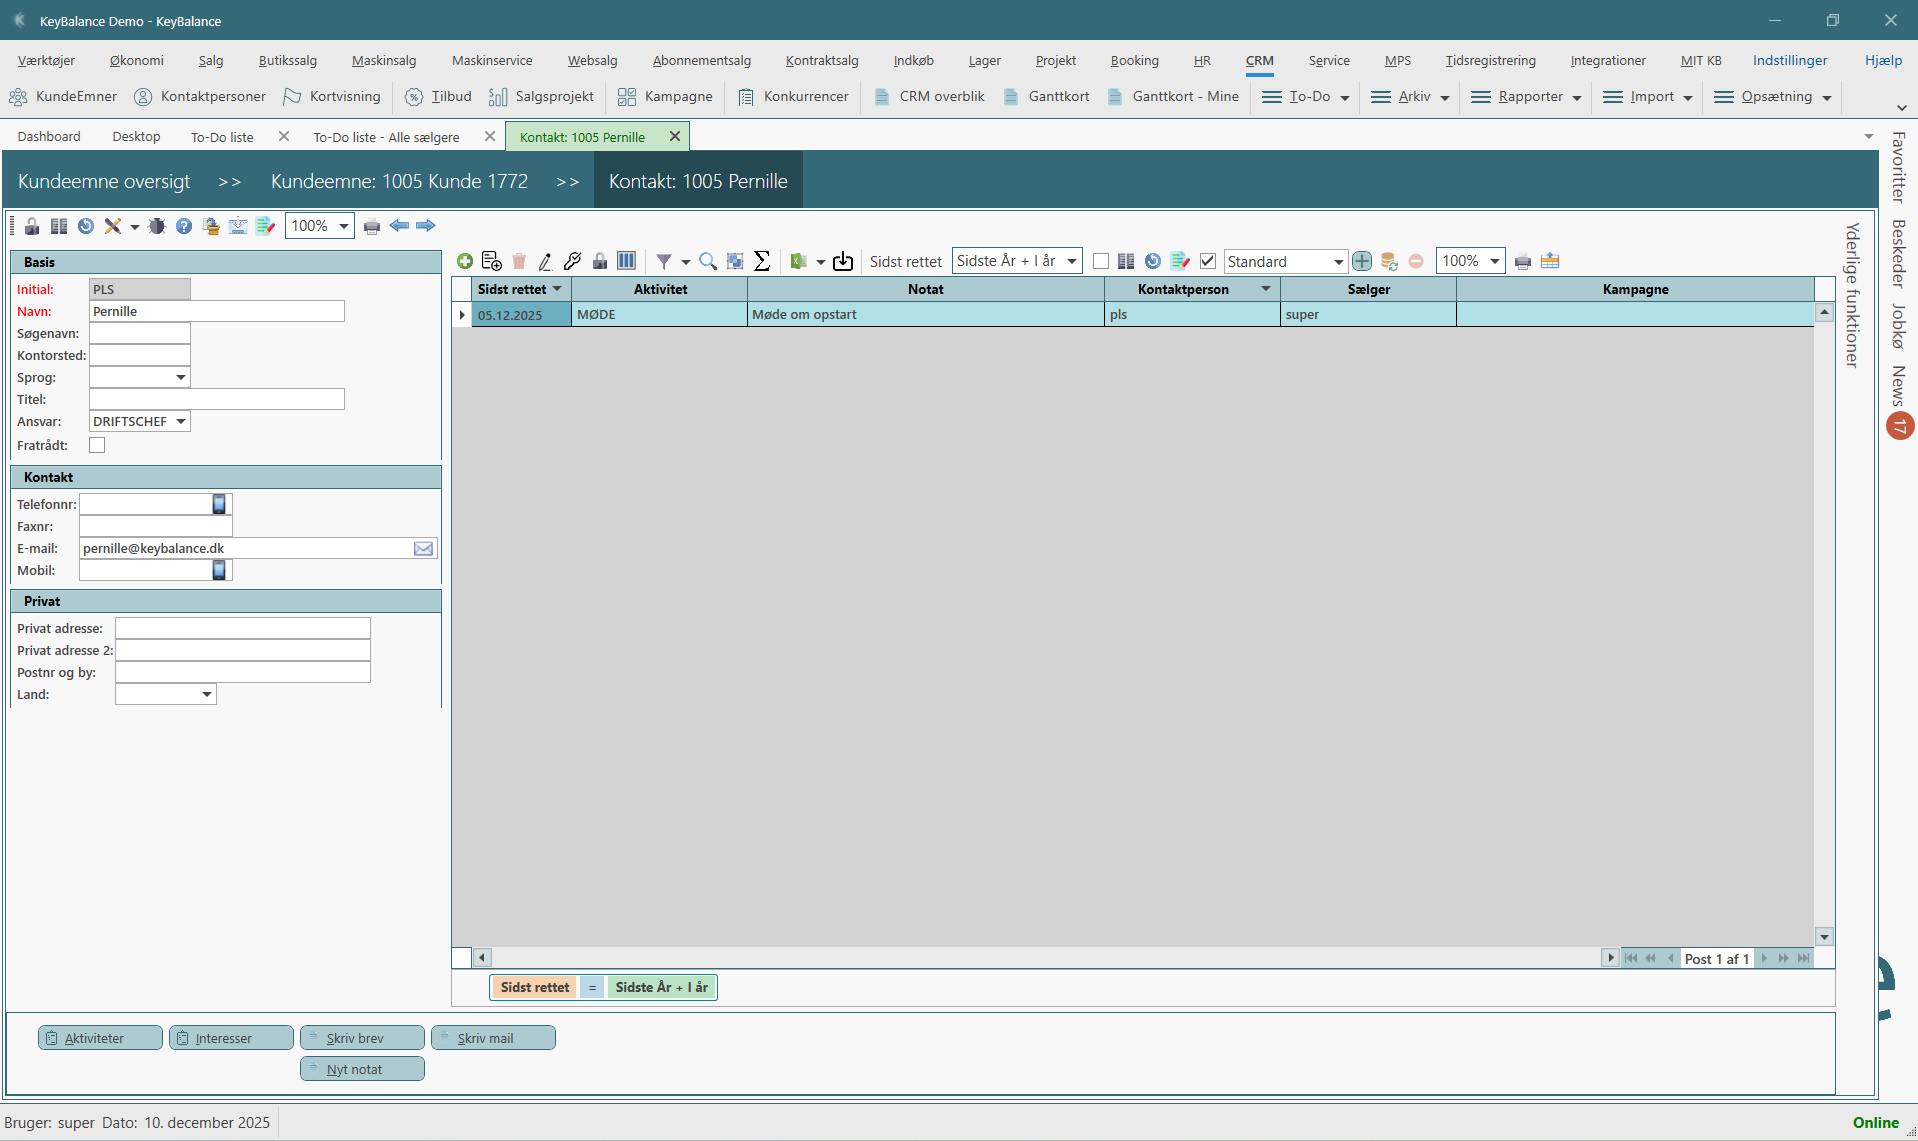
Task: Send email via envelope icon in E-mail field
Action: 424,549
